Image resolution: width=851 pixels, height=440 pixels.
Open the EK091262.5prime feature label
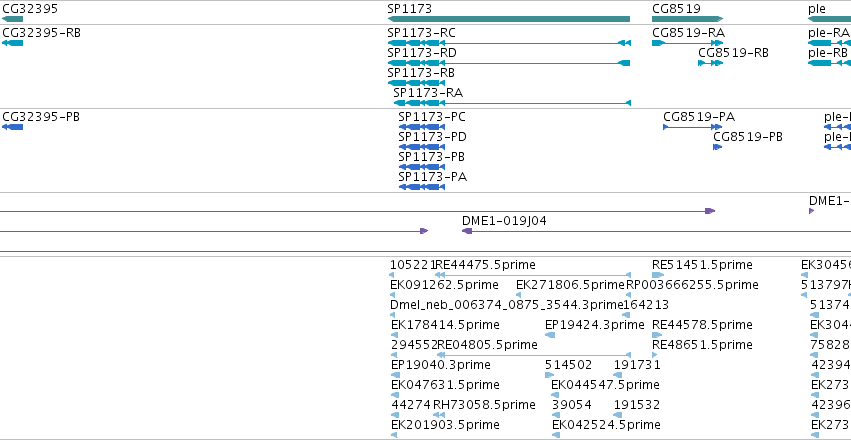[444, 285]
